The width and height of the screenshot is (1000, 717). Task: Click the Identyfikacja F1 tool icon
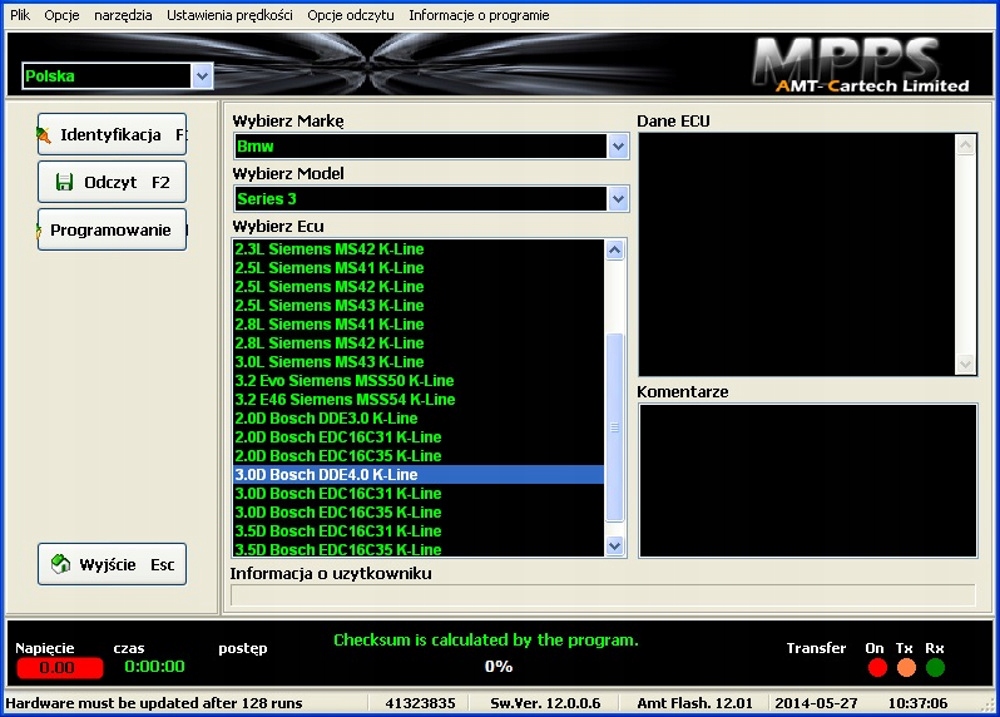tap(44, 134)
